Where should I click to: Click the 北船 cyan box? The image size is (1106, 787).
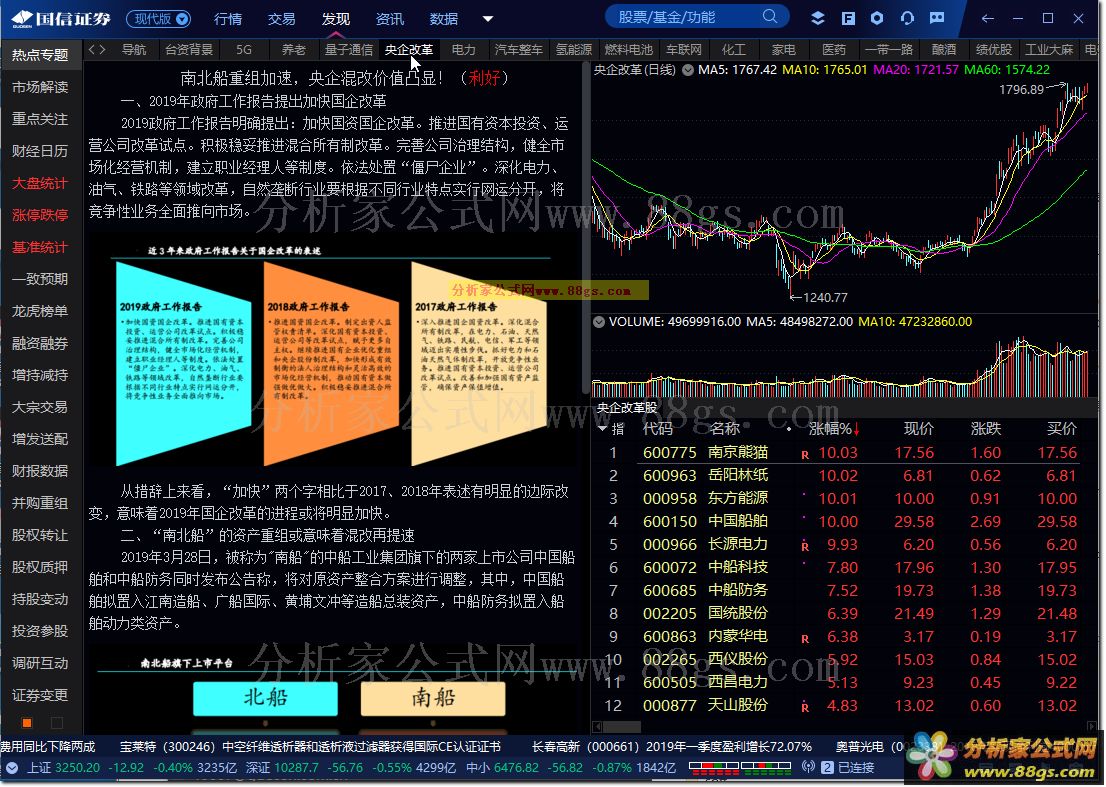point(265,697)
